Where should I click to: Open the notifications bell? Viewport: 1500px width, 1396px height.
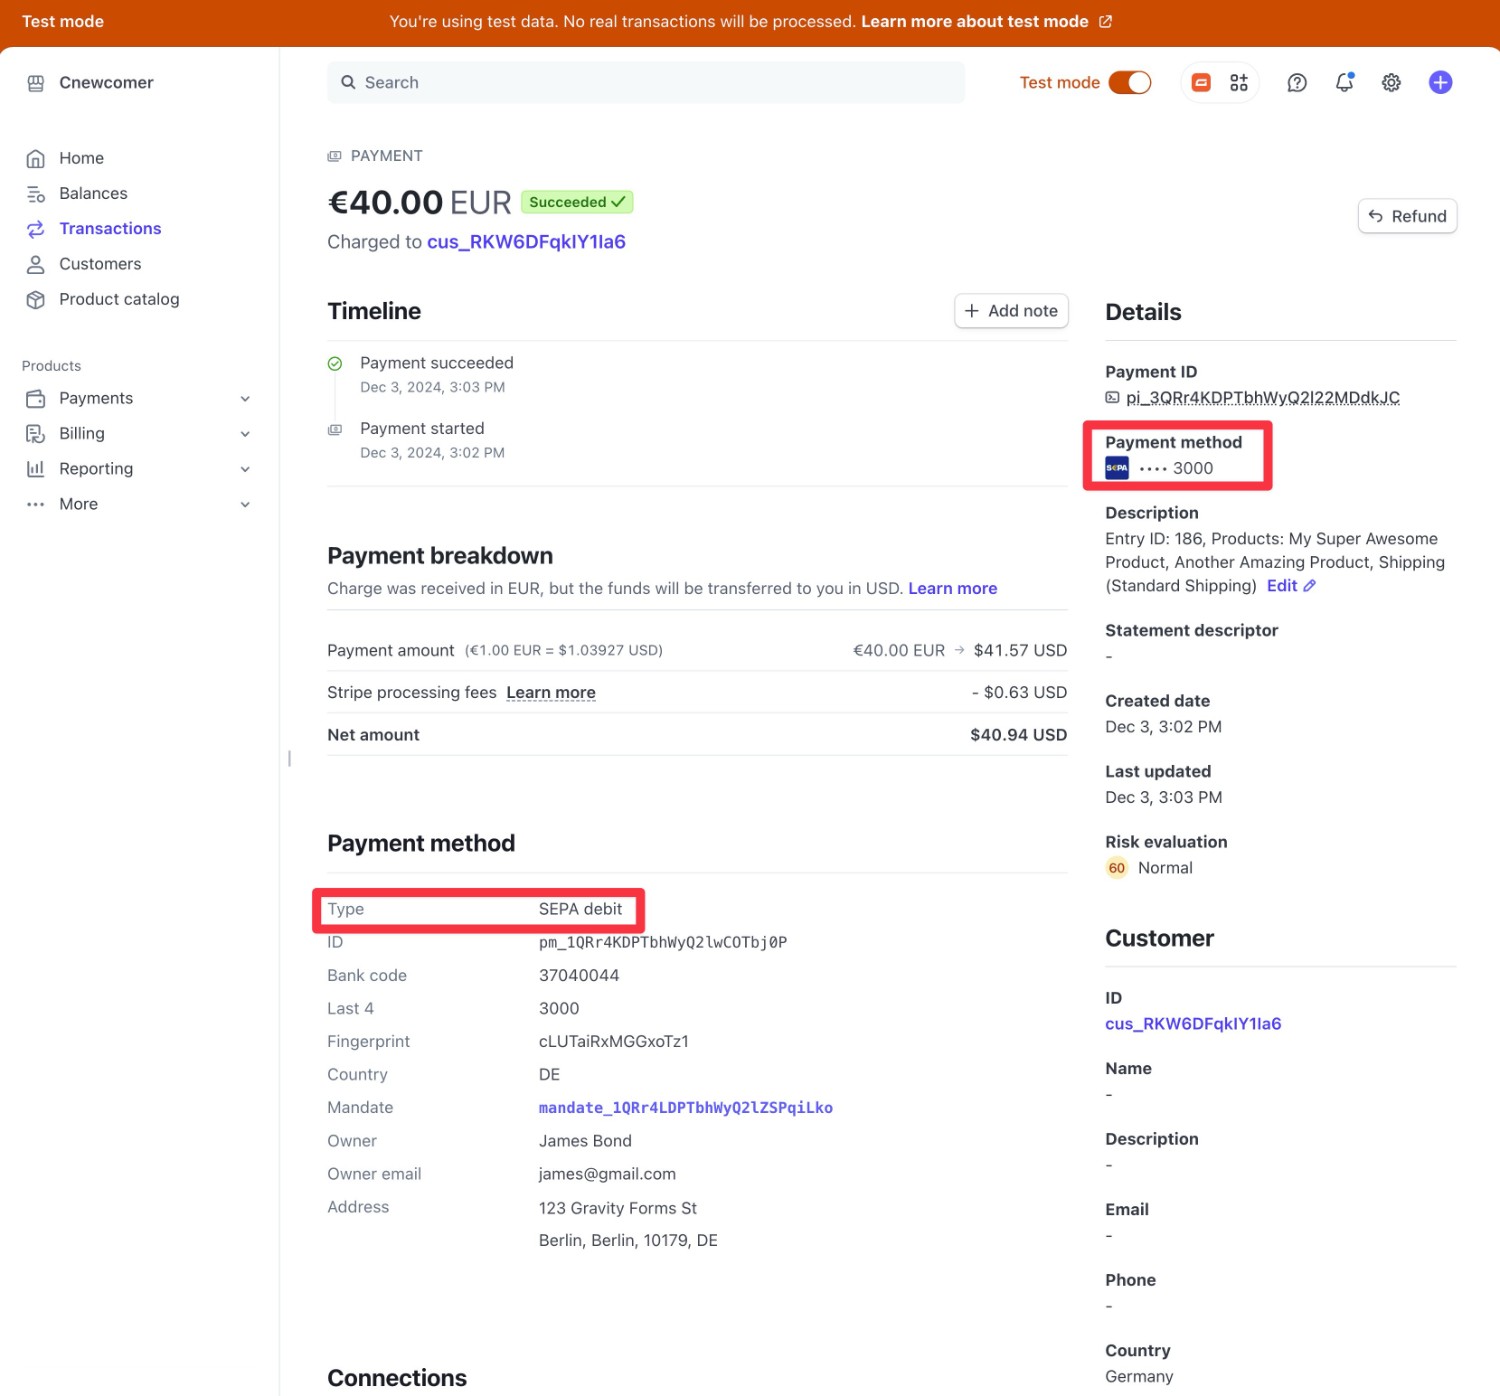pos(1345,82)
